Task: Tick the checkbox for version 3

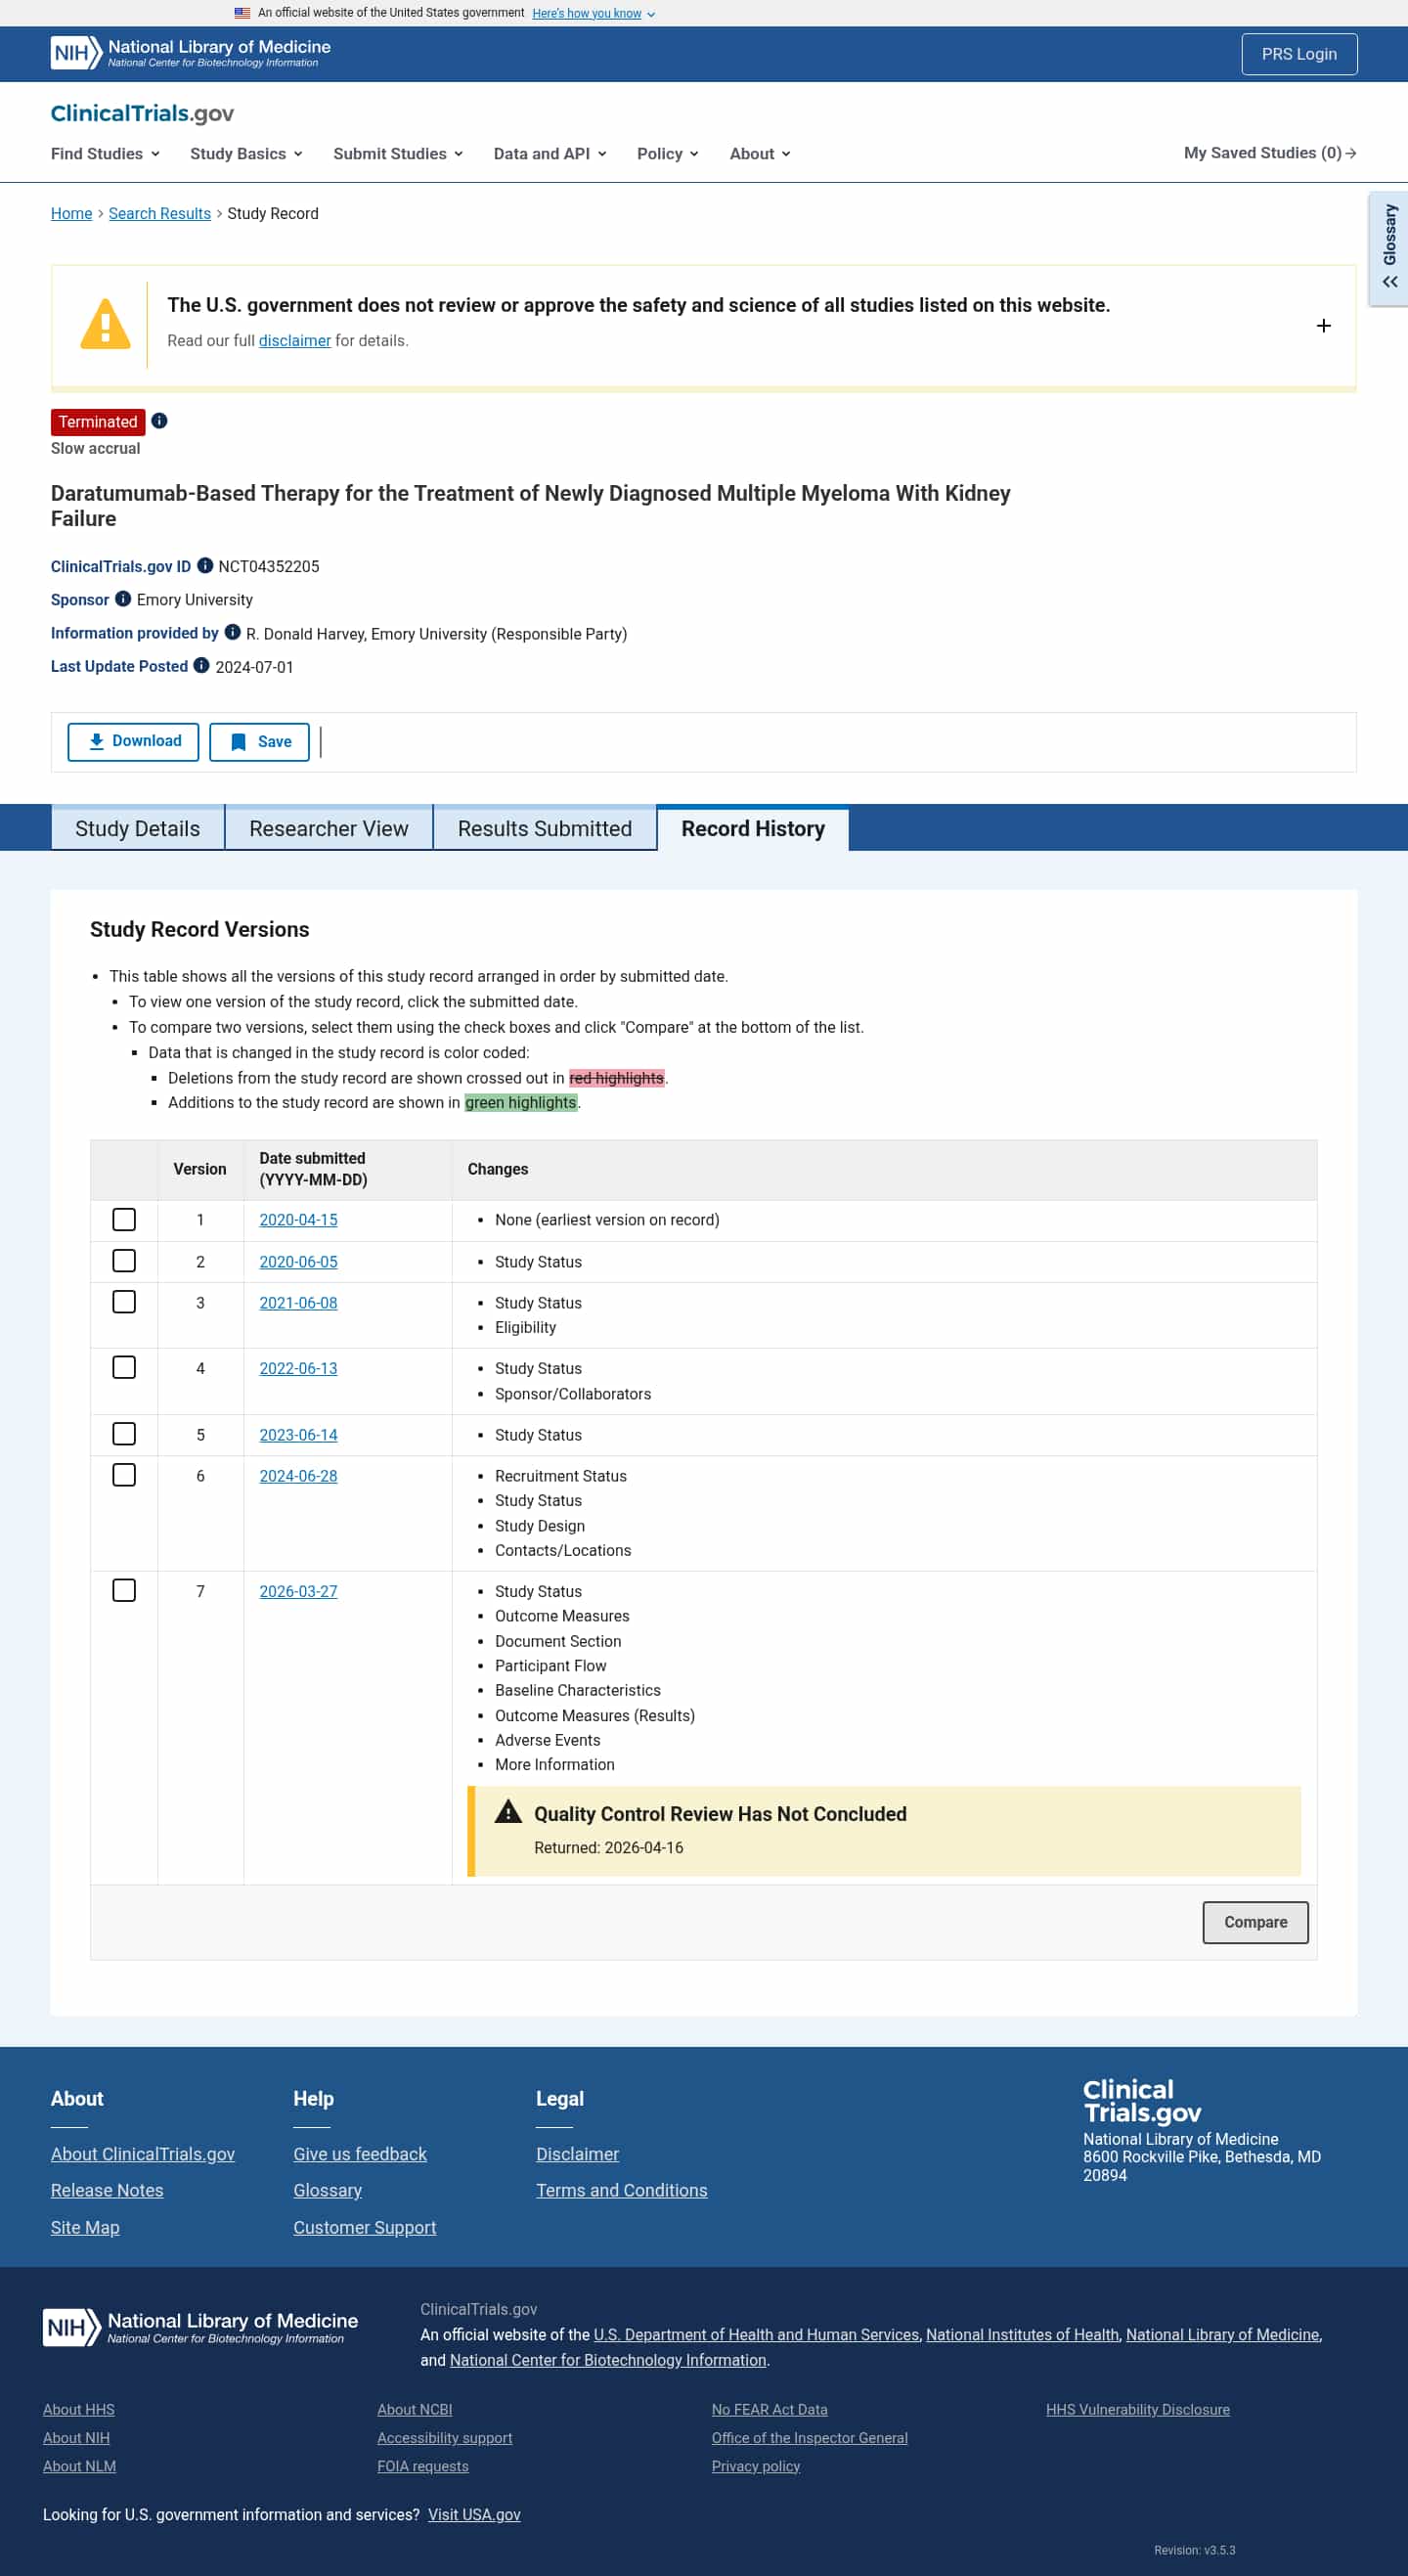Action: tap(124, 1302)
